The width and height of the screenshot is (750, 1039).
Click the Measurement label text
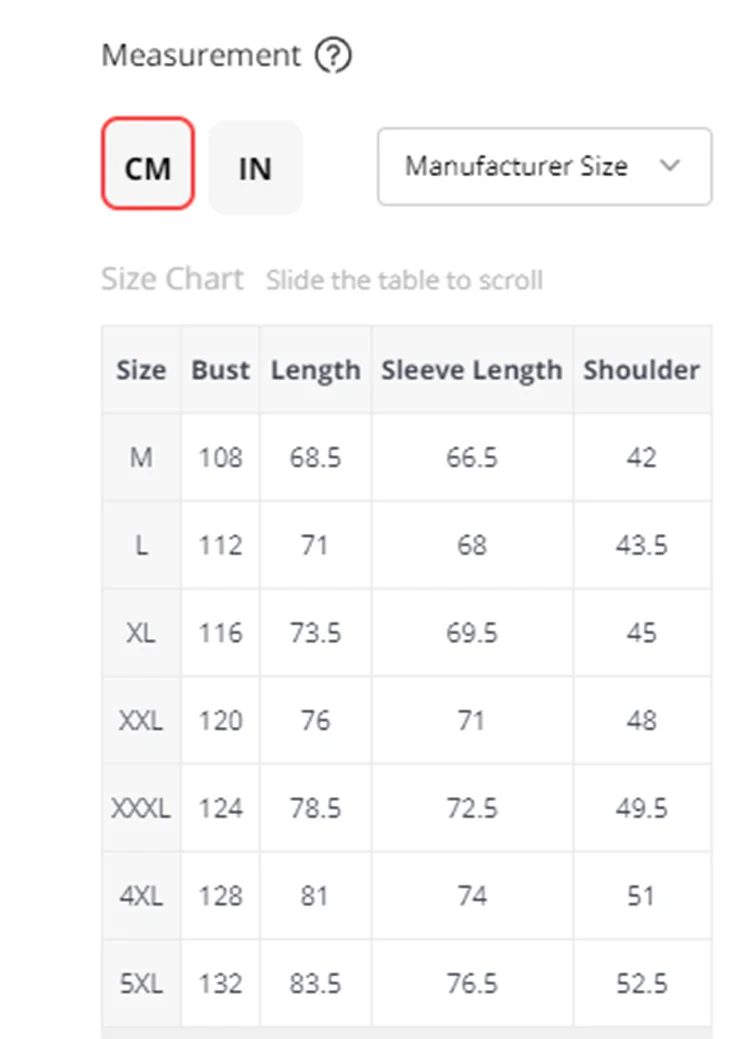[x=201, y=55]
